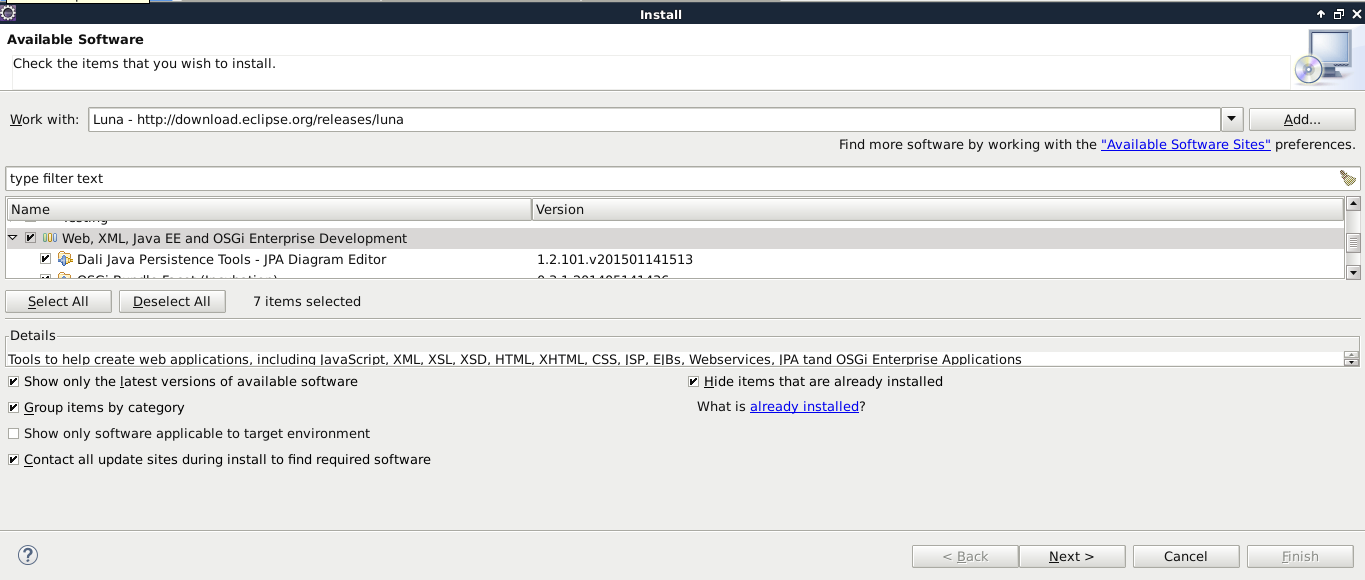
Task: Toggle Hide items that are already installed
Action: point(693,382)
